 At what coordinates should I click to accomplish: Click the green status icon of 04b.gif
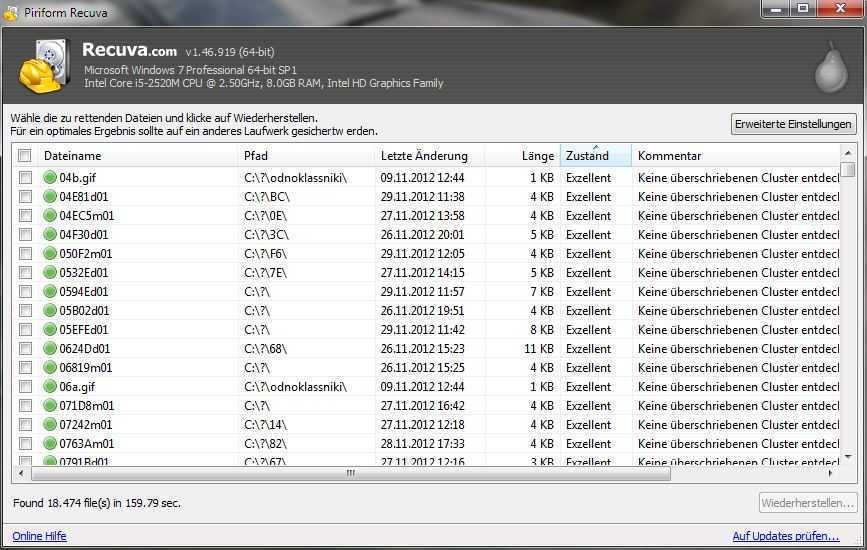(x=50, y=177)
